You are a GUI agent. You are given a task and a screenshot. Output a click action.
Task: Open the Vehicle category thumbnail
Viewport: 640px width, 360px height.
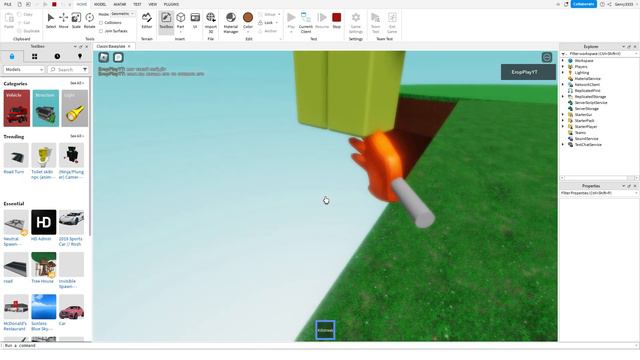pos(17,108)
